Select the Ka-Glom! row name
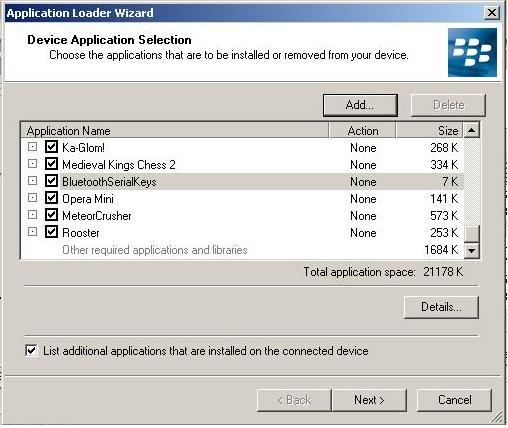The image size is (508, 428). point(83,148)
